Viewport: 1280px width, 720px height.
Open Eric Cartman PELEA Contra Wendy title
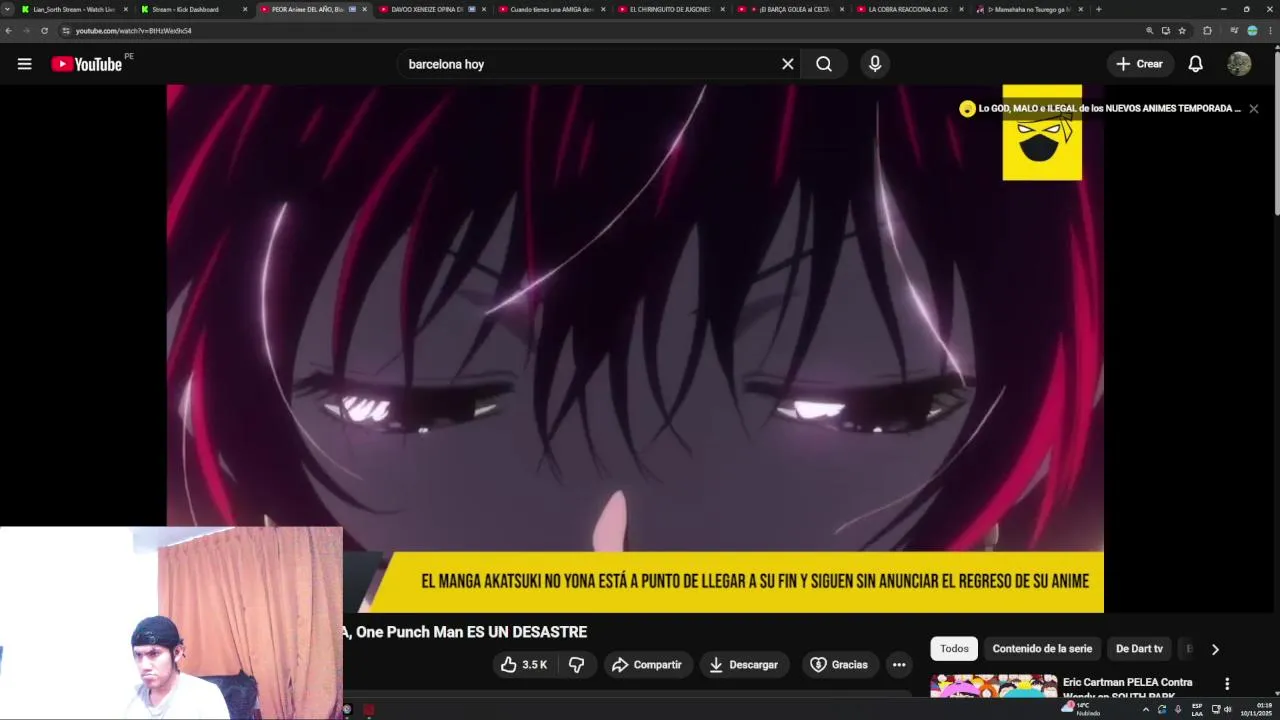click(1127, 688)
